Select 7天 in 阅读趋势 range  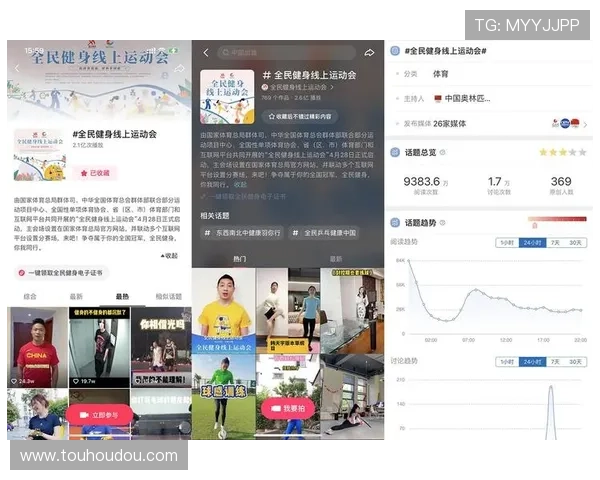[555, 243]
